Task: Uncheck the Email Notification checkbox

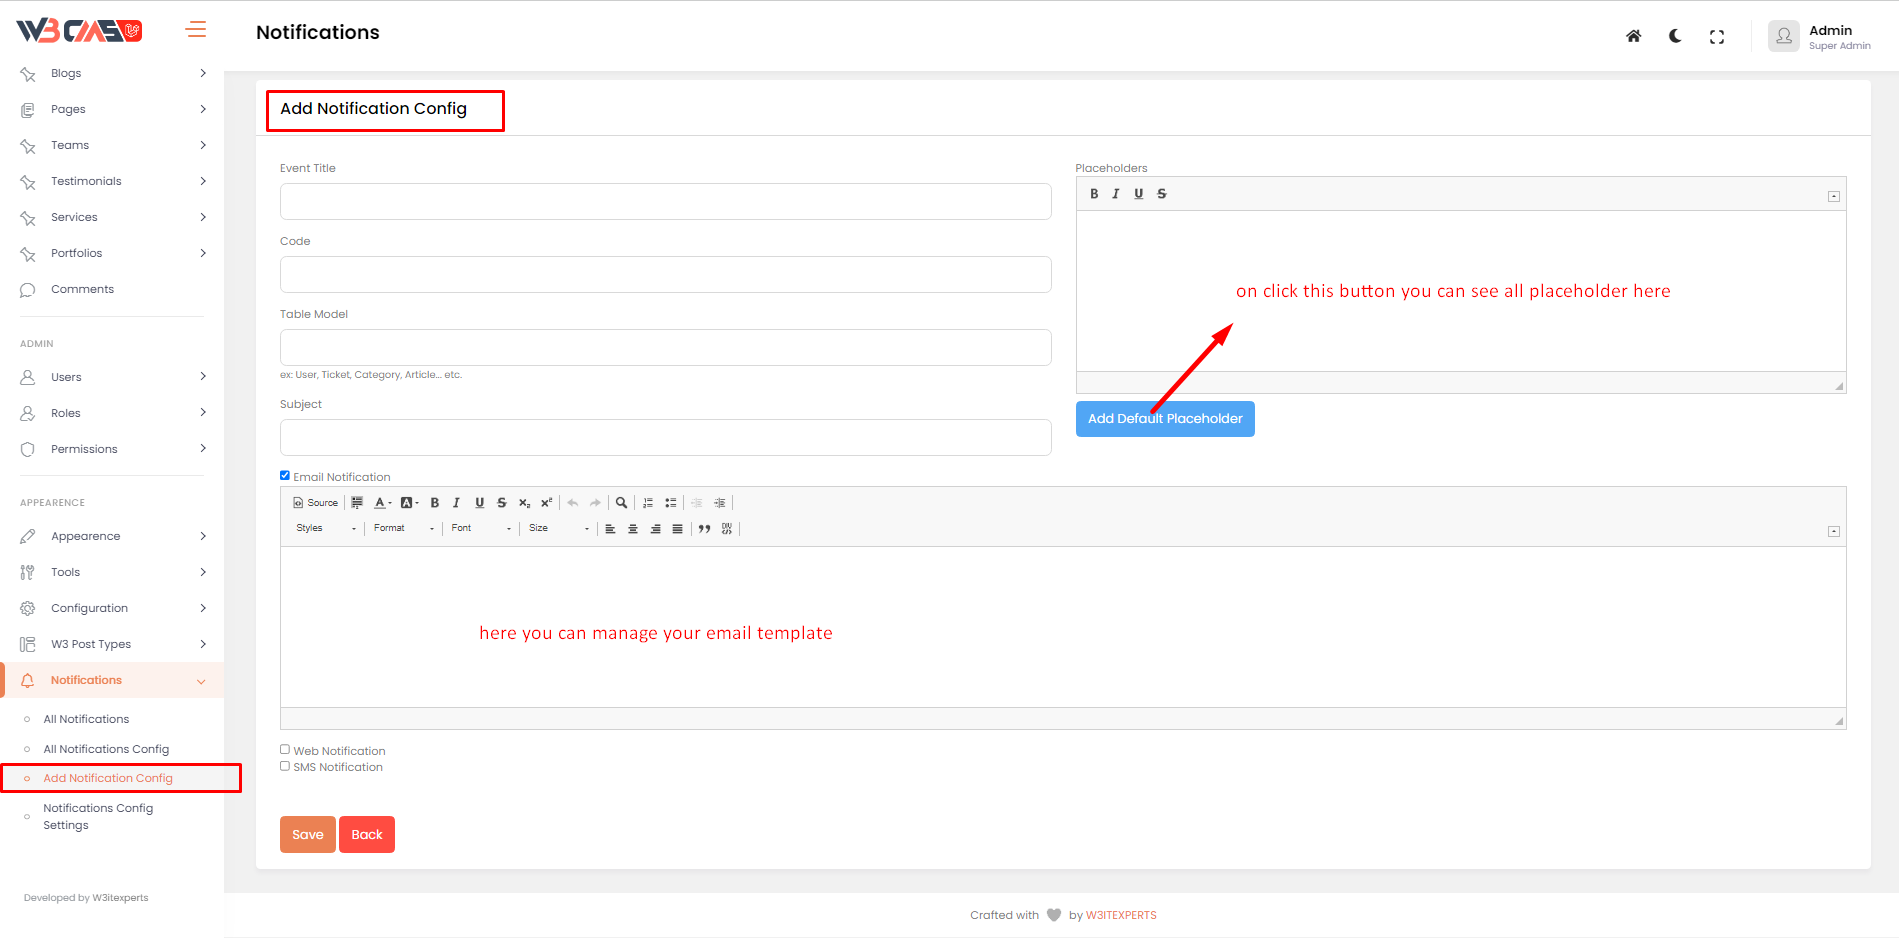Action: tap(285, 476)
